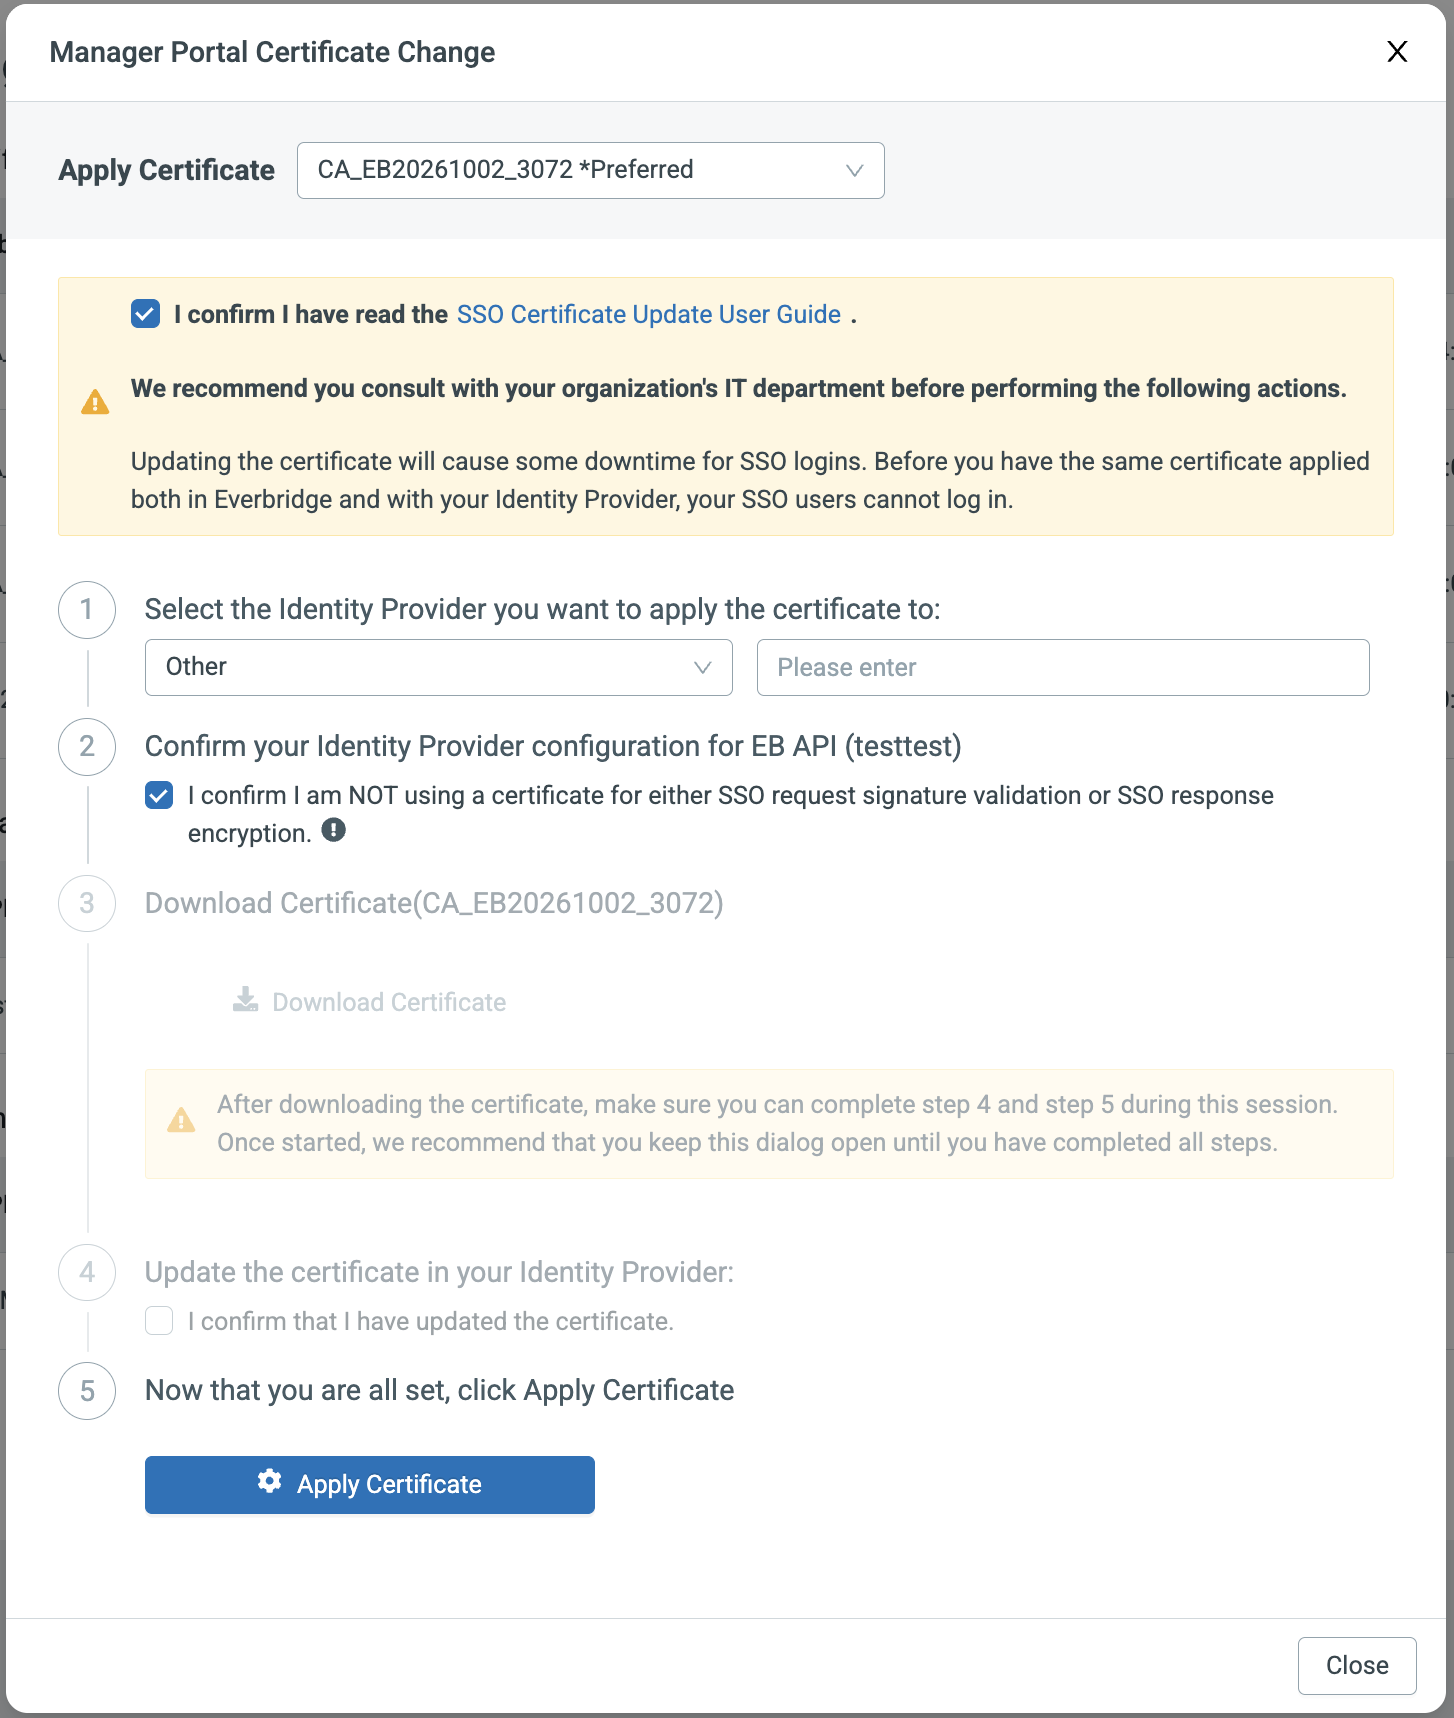The image size is (1454, 1718).
Task: Expand the Identity Provider 'Other' dropdown
Action: click(x=438, y=667)
